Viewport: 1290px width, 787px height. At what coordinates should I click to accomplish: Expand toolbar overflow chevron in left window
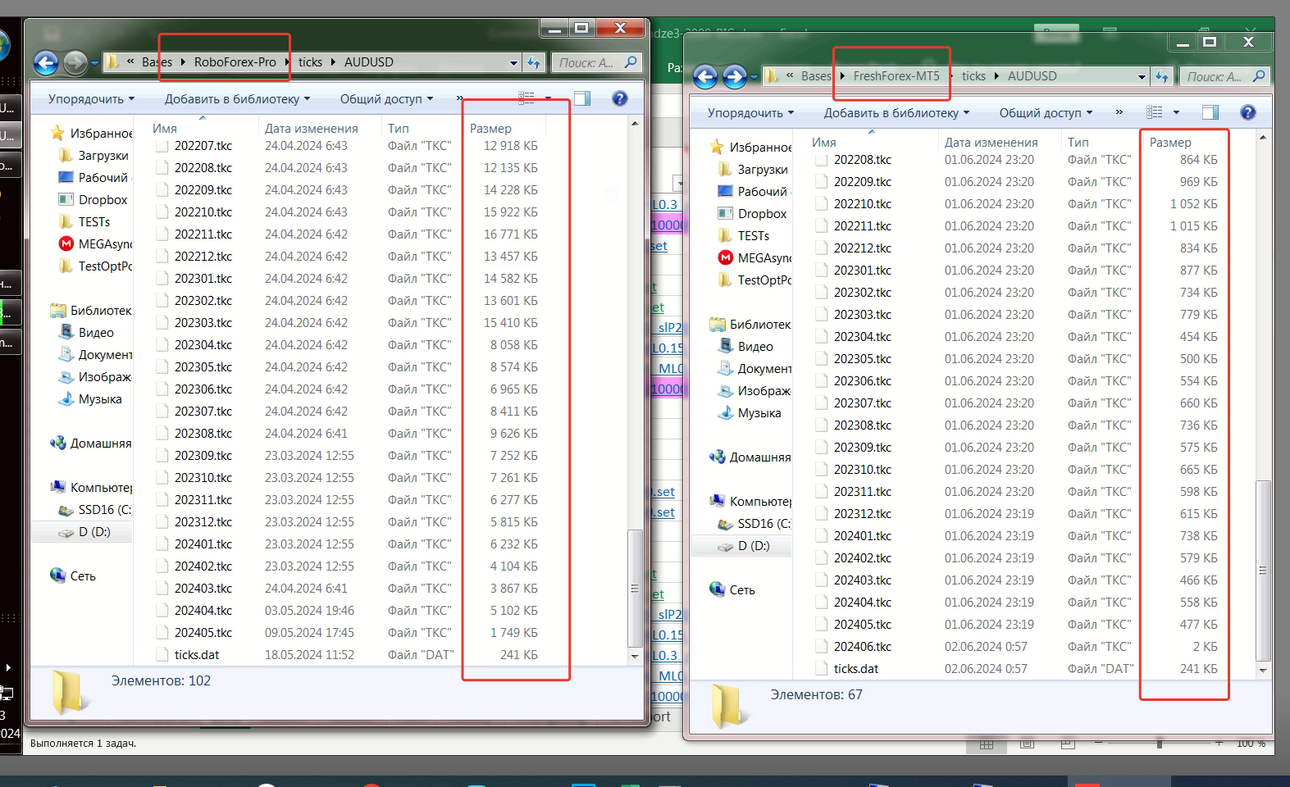click(x=460, y=98)
